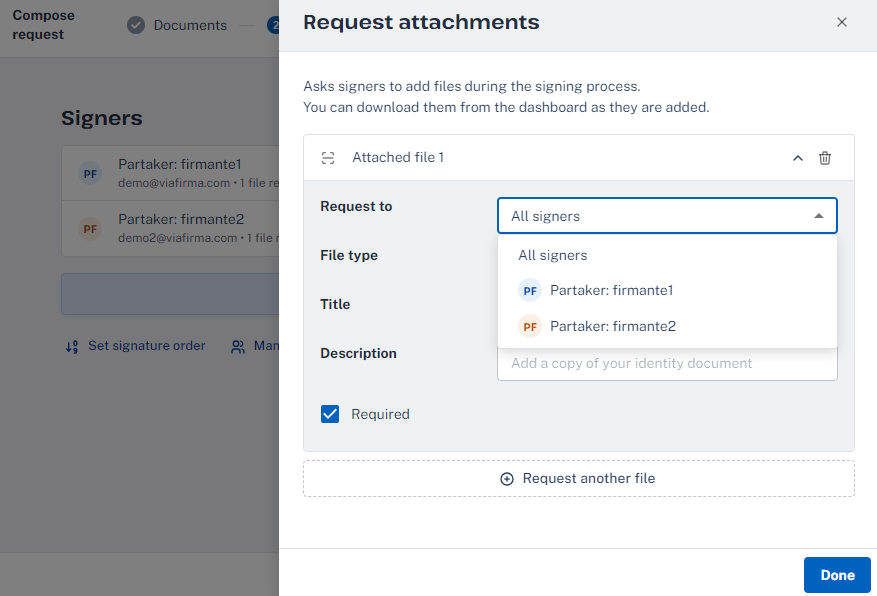The height and width of the screenshot is (596, 877).
Task: Click the orange PF avatar in dropdown list
Action: 530,327
